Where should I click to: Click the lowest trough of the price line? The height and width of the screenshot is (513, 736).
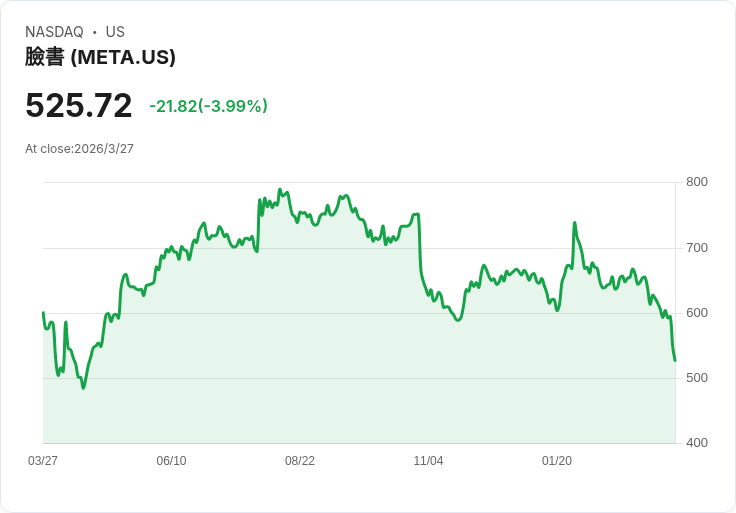83,387
